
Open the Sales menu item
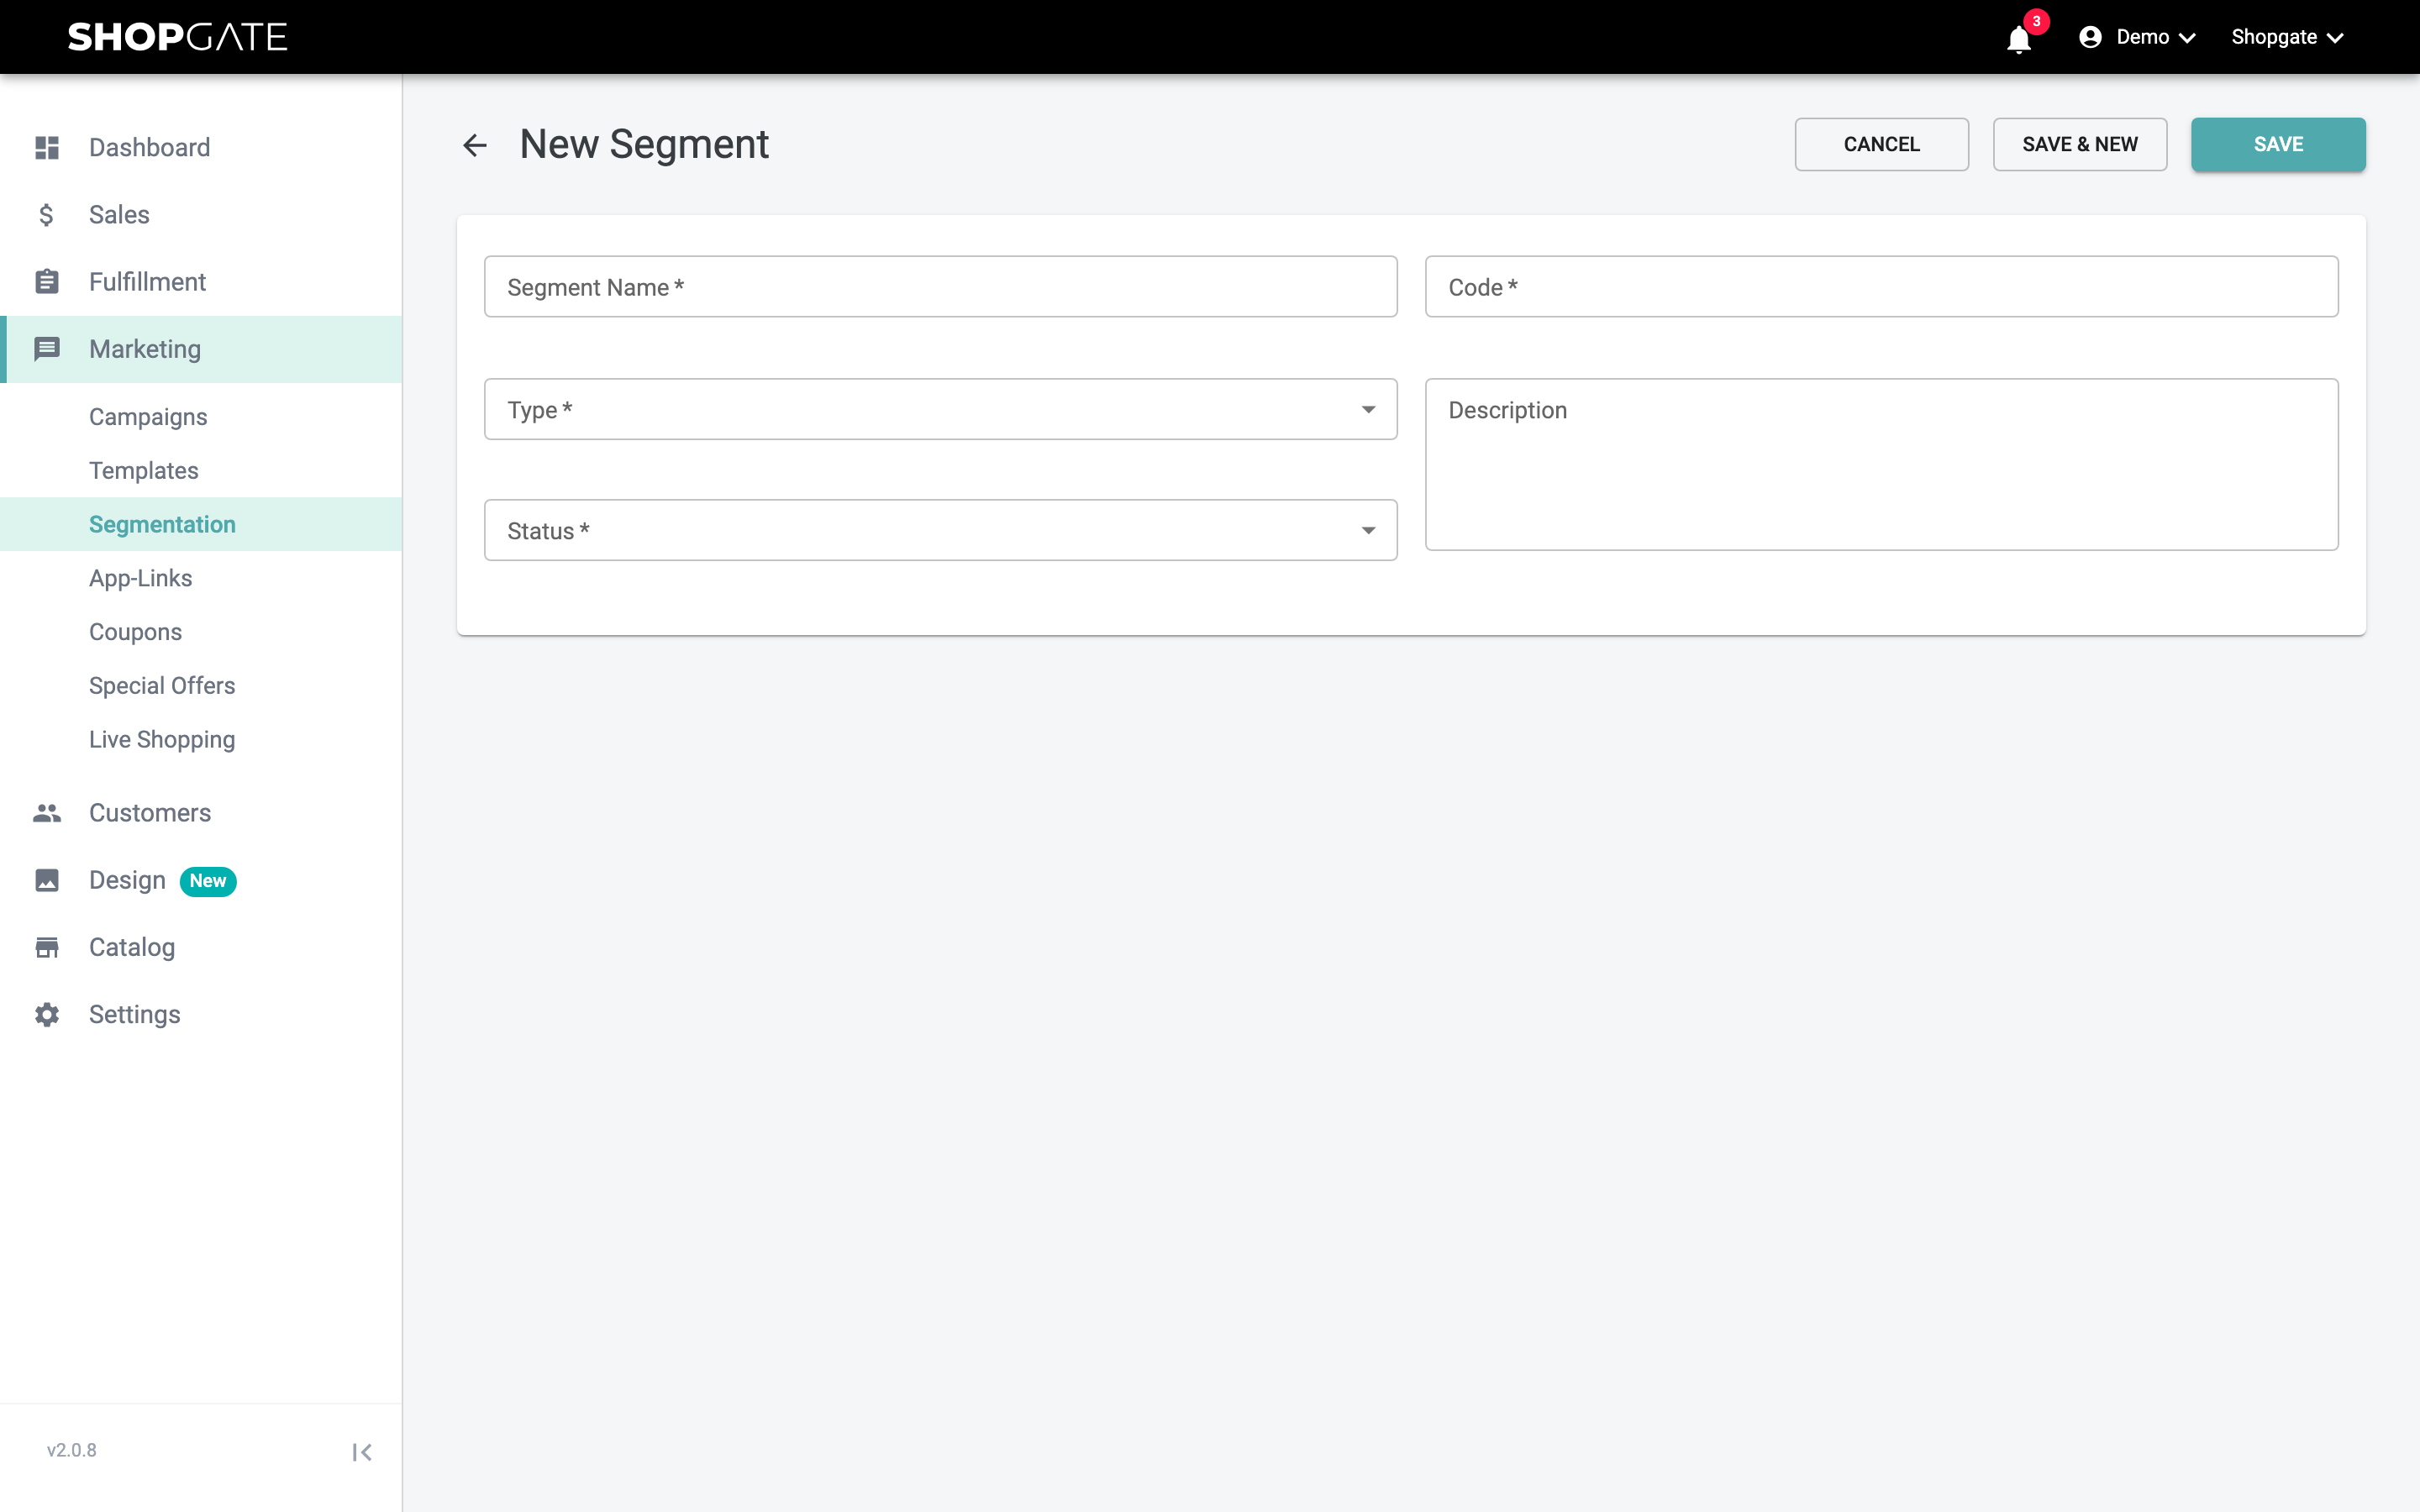[x=201, y=214]
